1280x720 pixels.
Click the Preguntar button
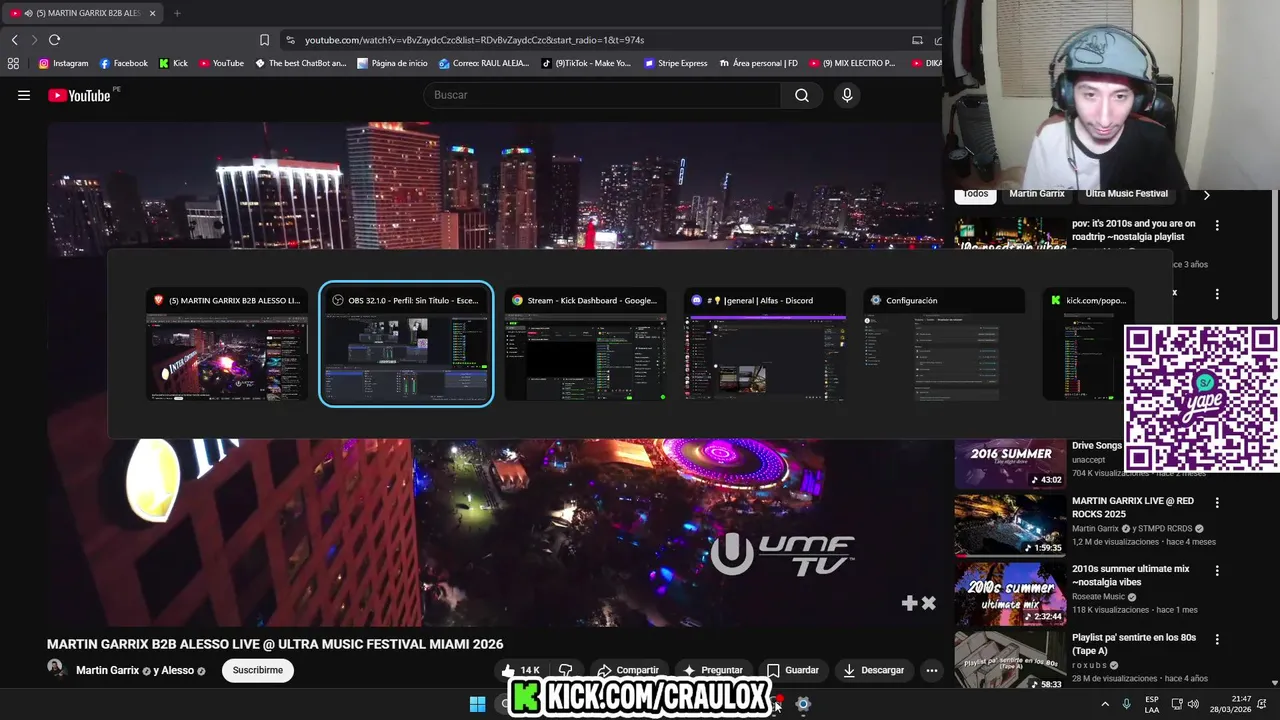713,670
